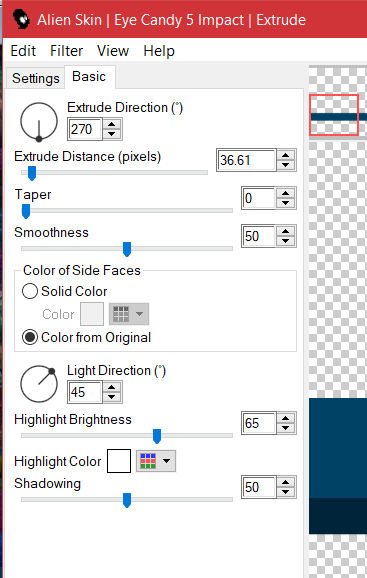367x578 pixels.
Task: Increase Taper value with up arrow
Action: pyautogui.click(x=286, y=193)
